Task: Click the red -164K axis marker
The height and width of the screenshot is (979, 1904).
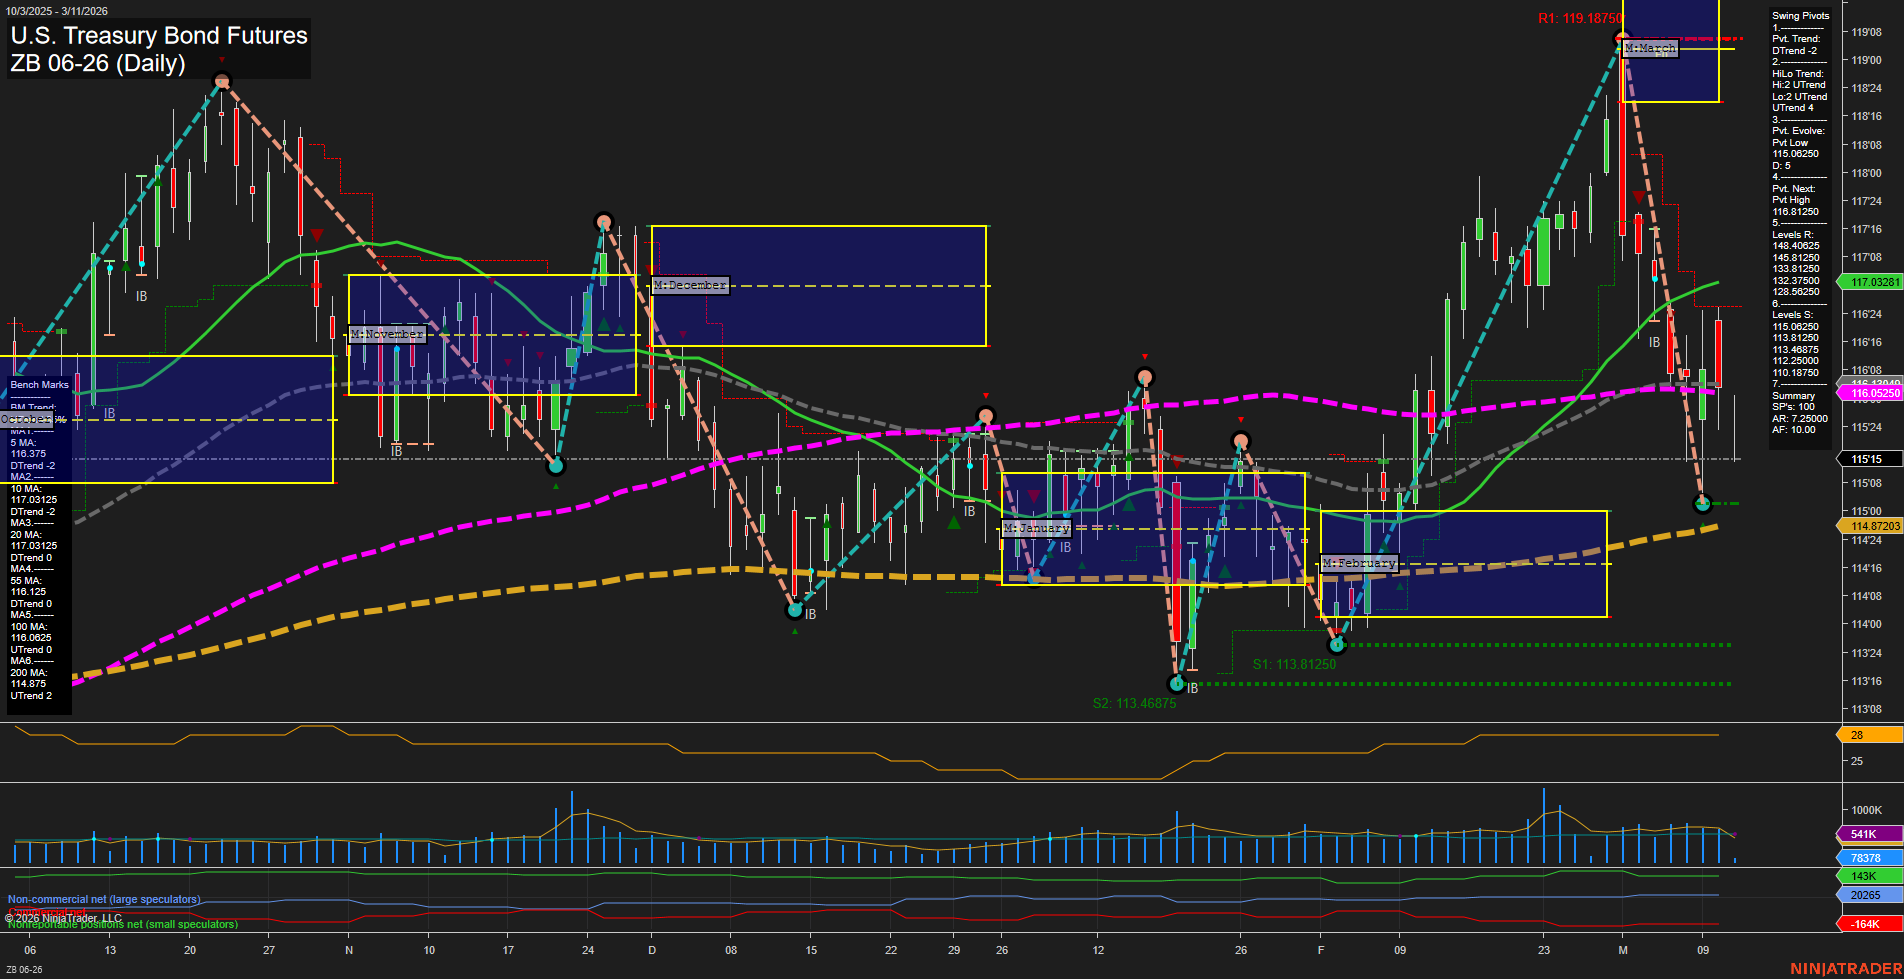Action: [1866, 923]
